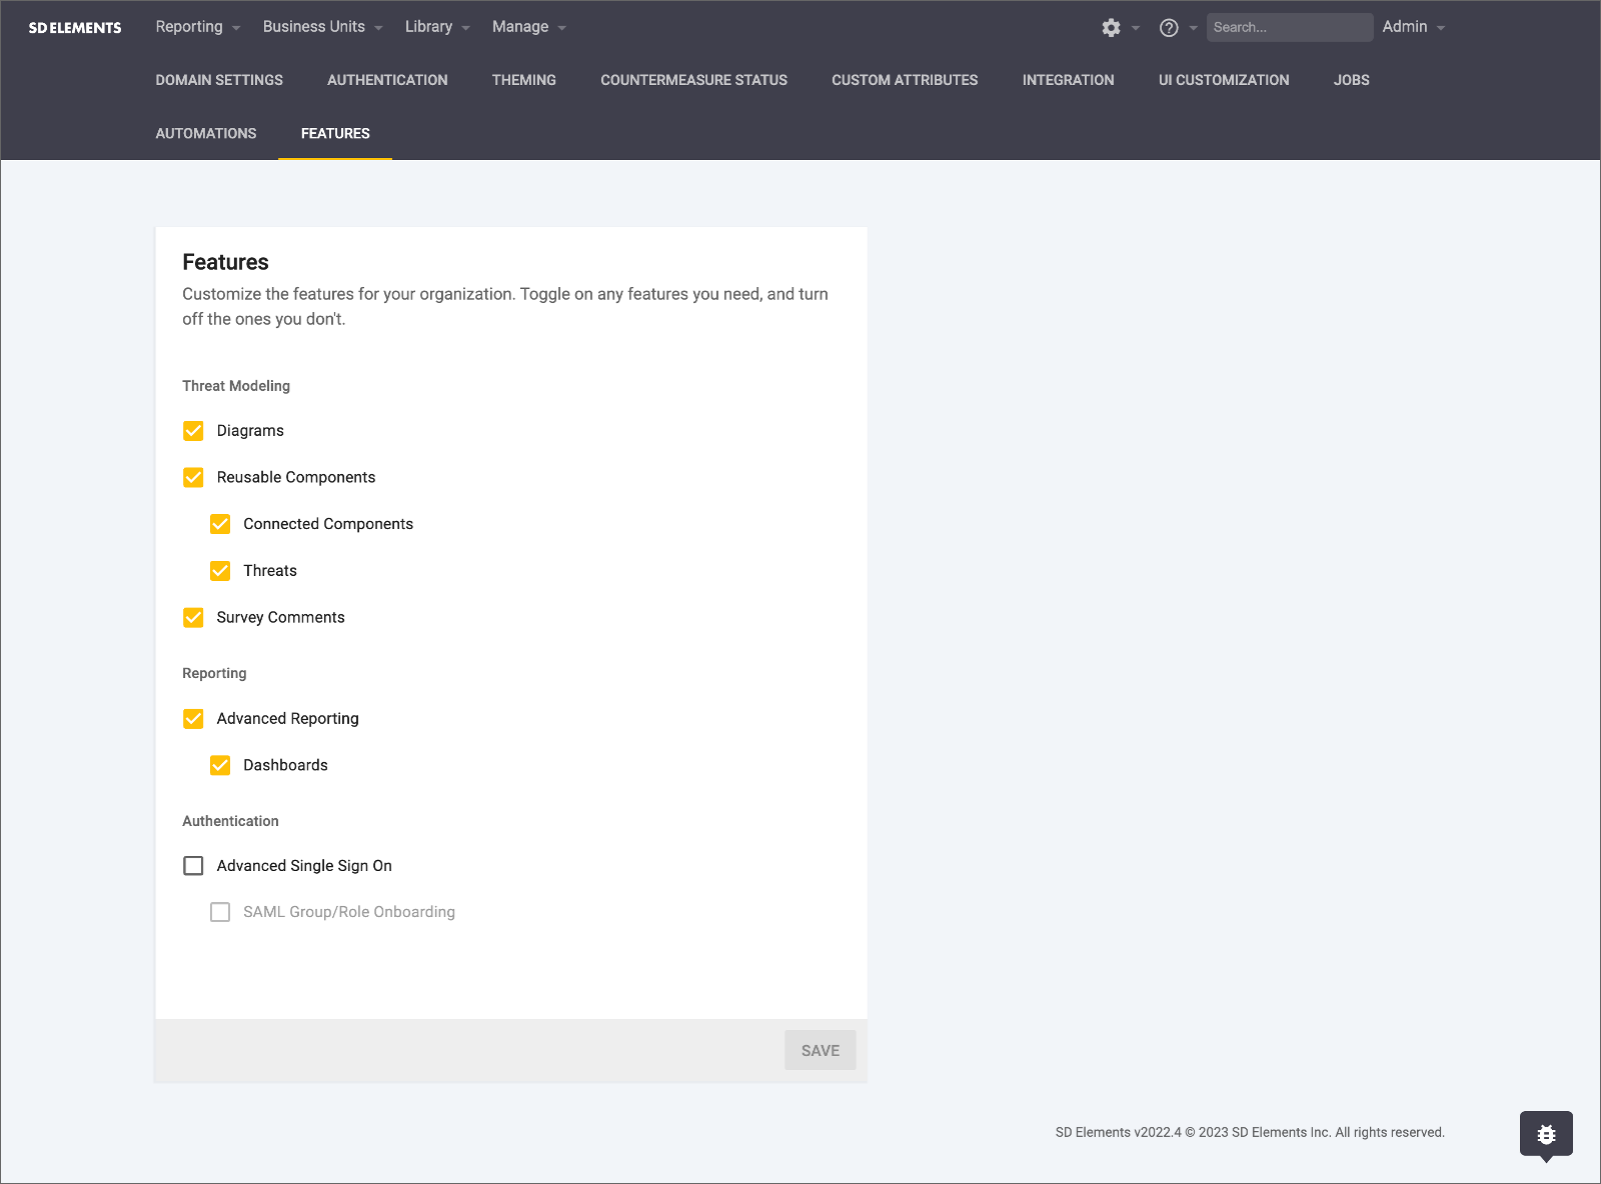This screenshot has height=1184, width=1601.
Task: Click the bug report icon
Action: tap(1546, 1134)
